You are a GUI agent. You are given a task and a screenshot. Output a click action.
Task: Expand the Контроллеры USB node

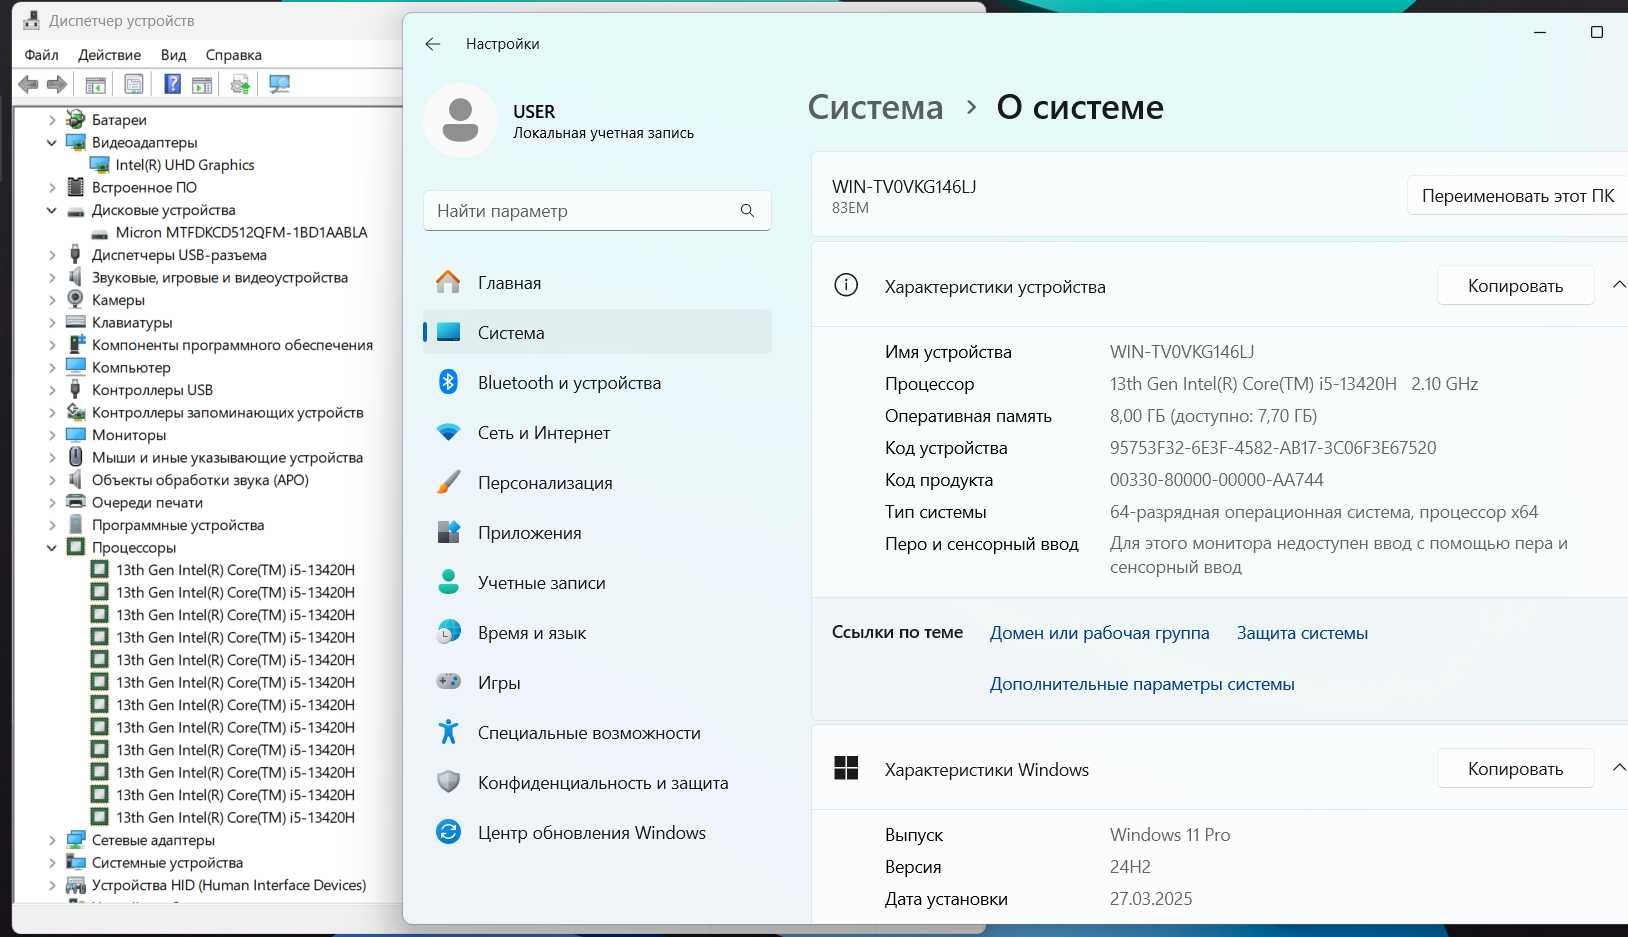point(52,390)
